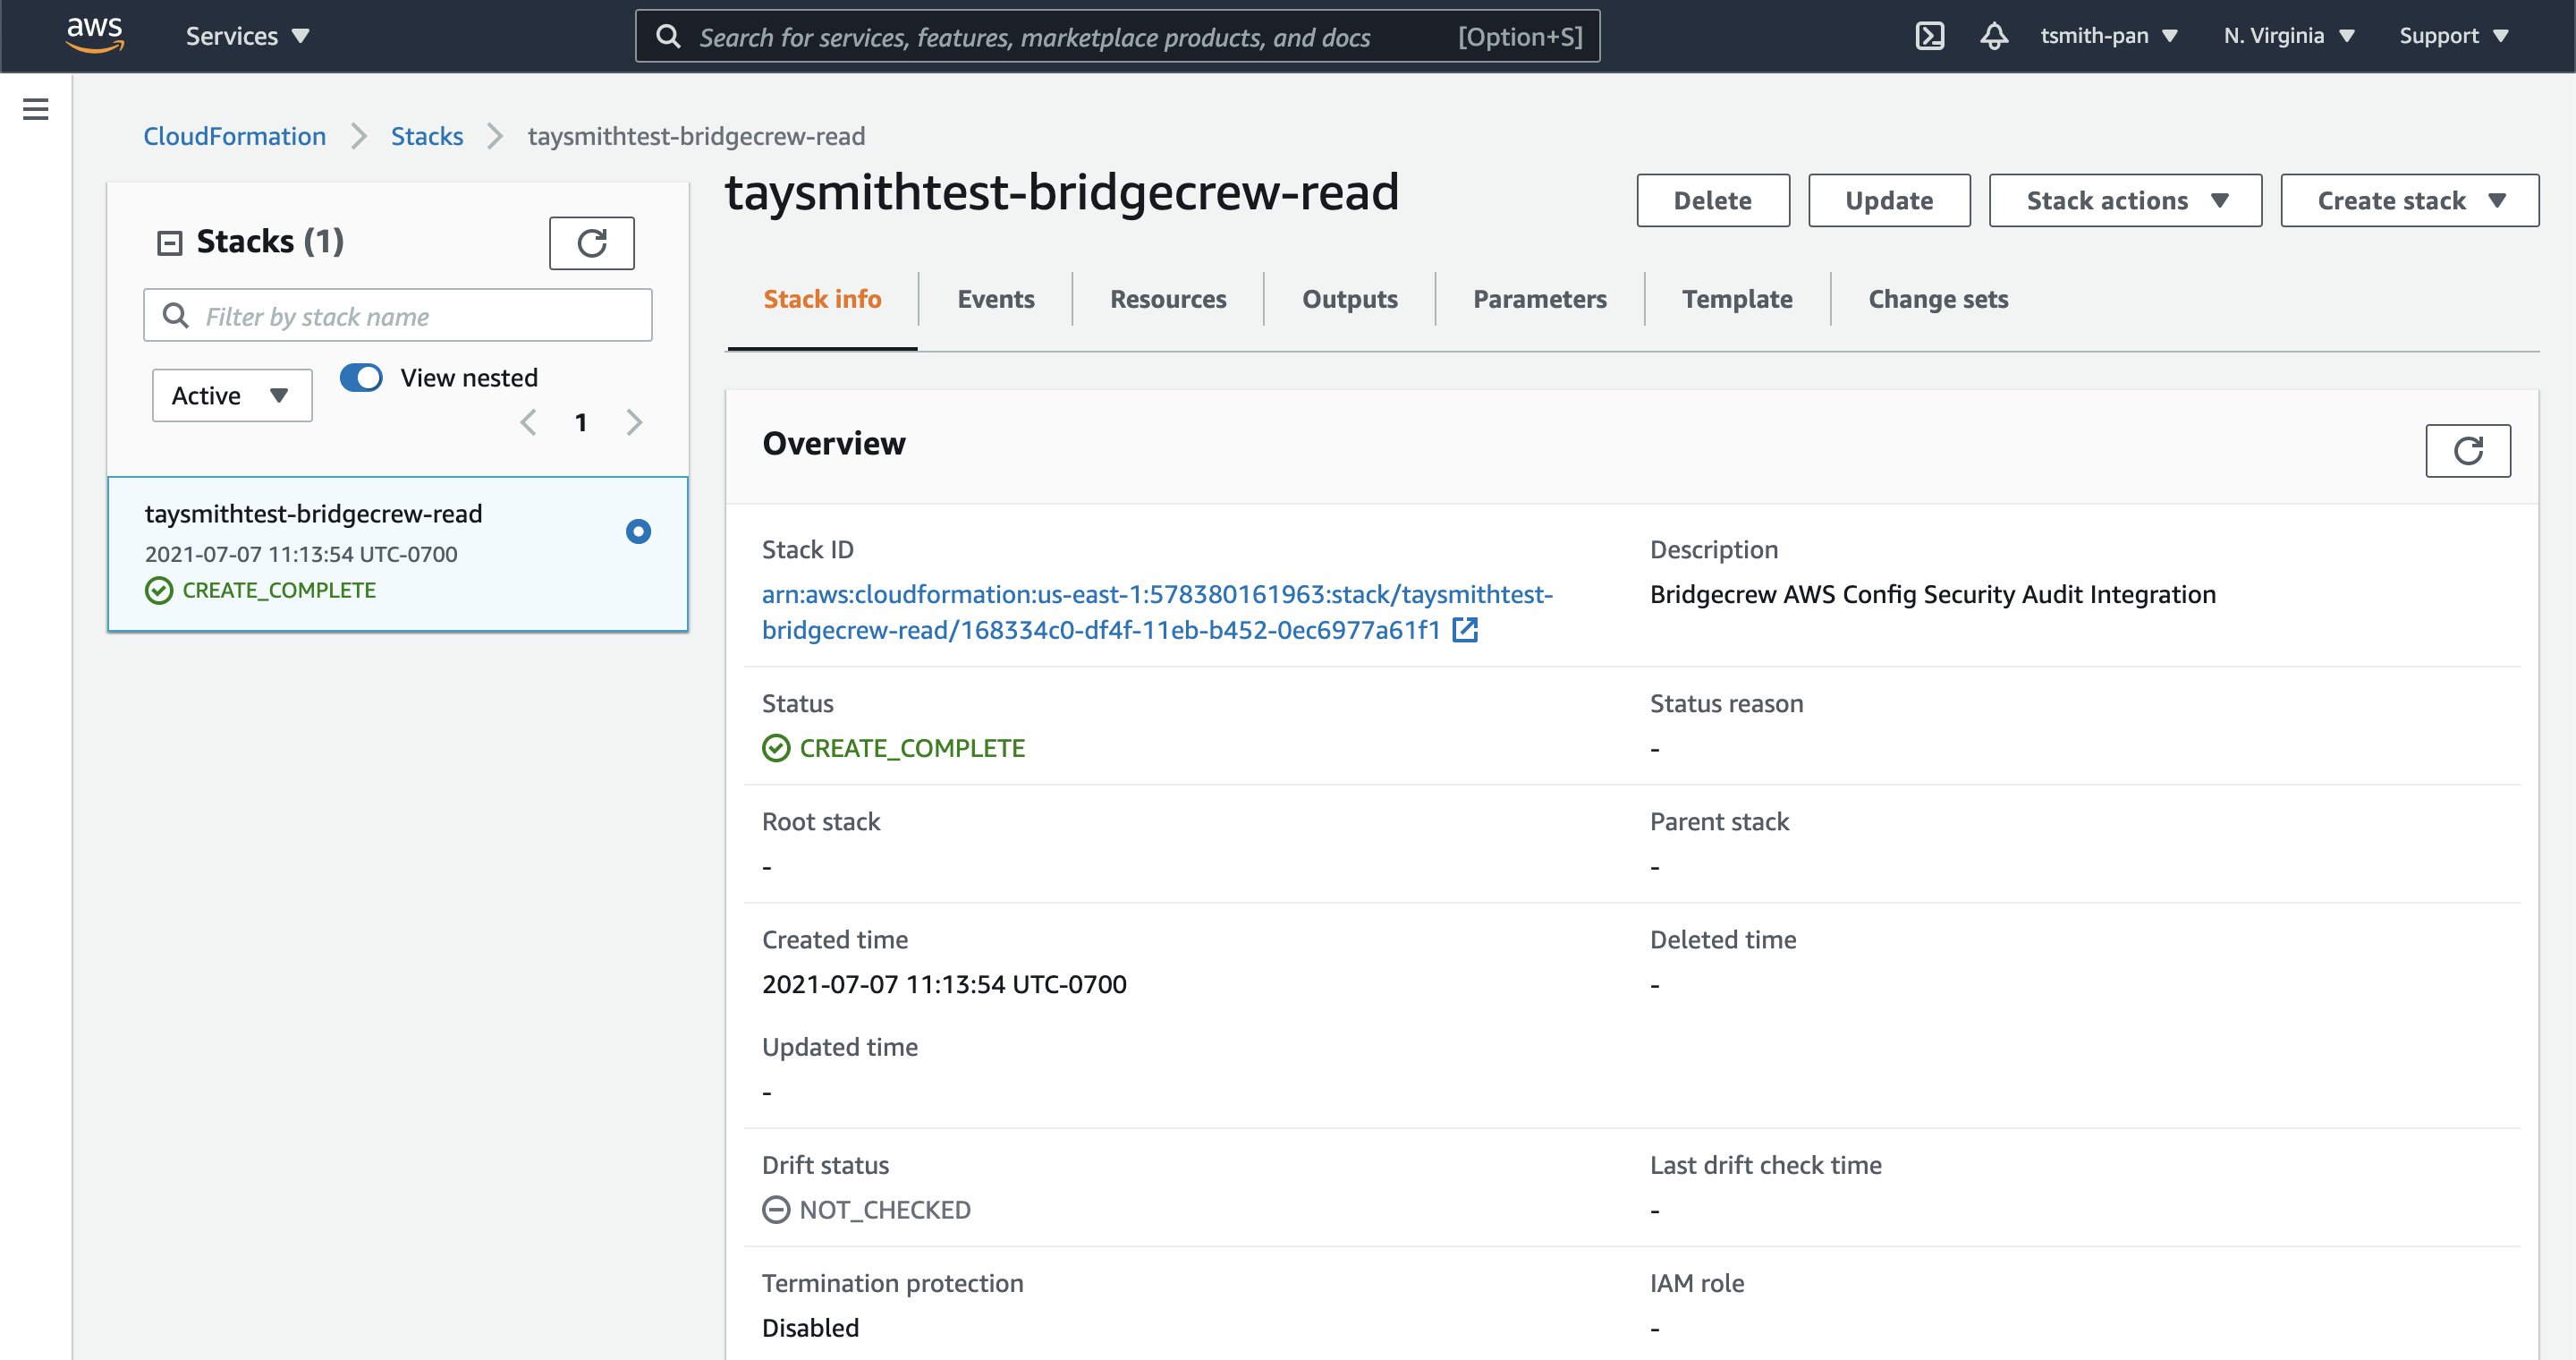Image resolution: width=2576 pixels, height=1360 pixels.
Task: Expand the Stack actions dropdown
Action: click(x=2125, y=200)
